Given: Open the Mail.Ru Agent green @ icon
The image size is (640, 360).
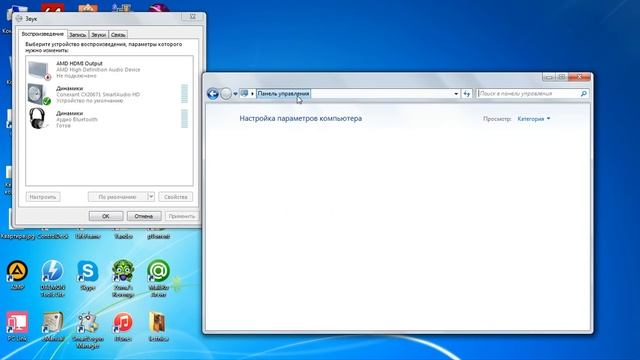Looking at the screenshot, I should [158, 271].
